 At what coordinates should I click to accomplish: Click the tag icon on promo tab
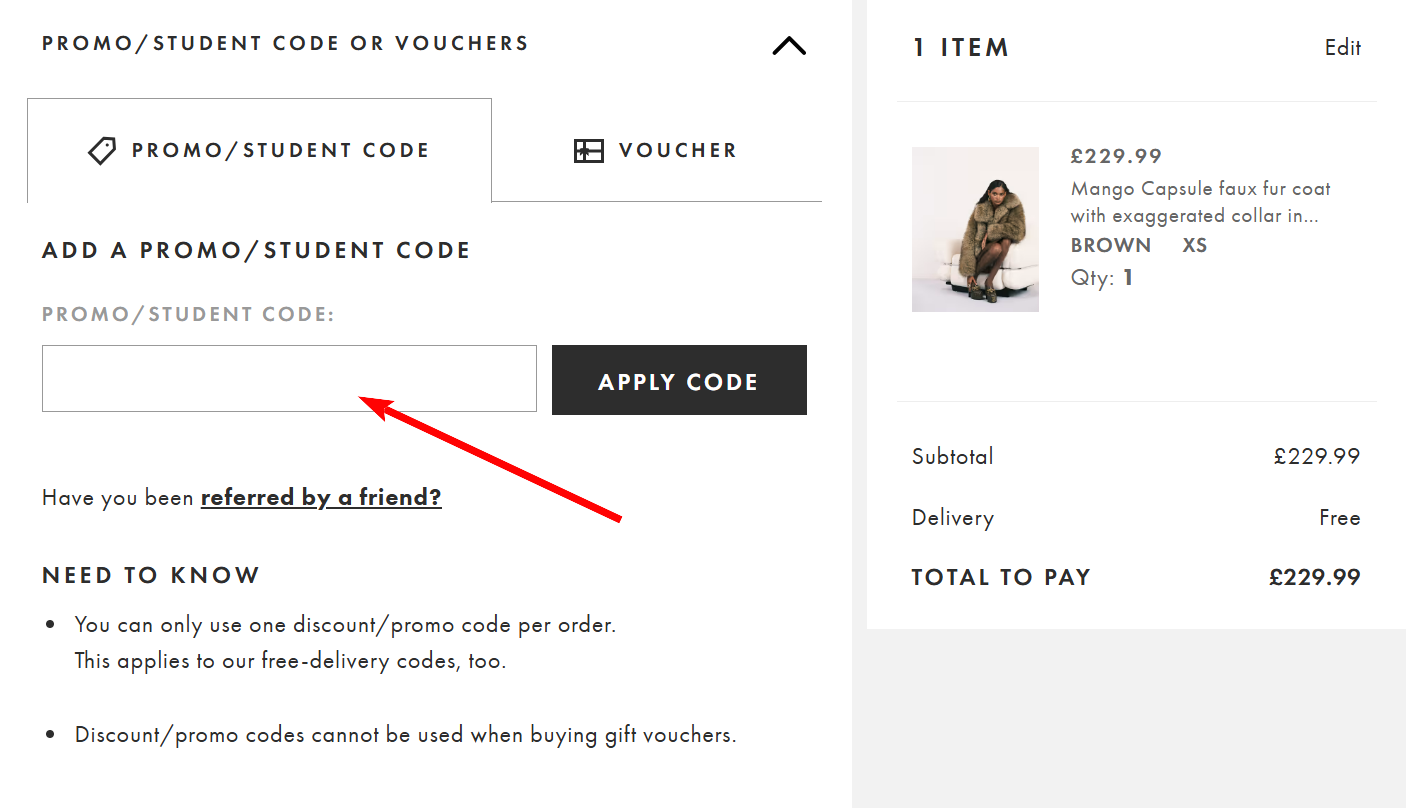[102, 151]
